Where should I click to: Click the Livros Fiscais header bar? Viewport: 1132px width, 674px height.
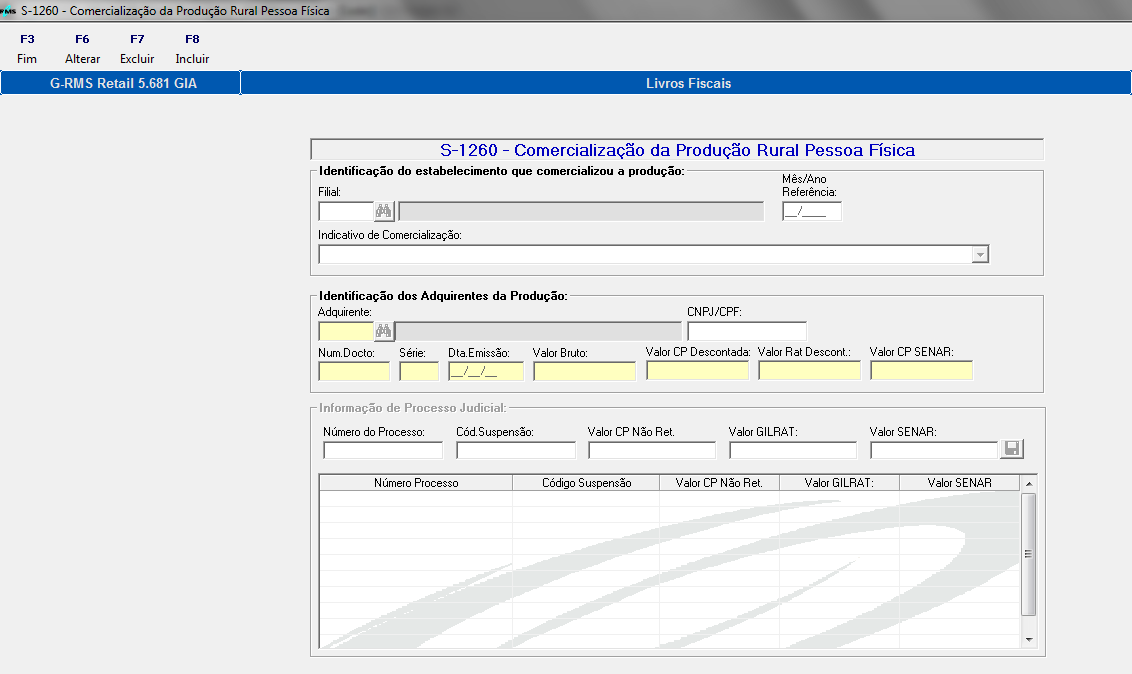(688, 83)
